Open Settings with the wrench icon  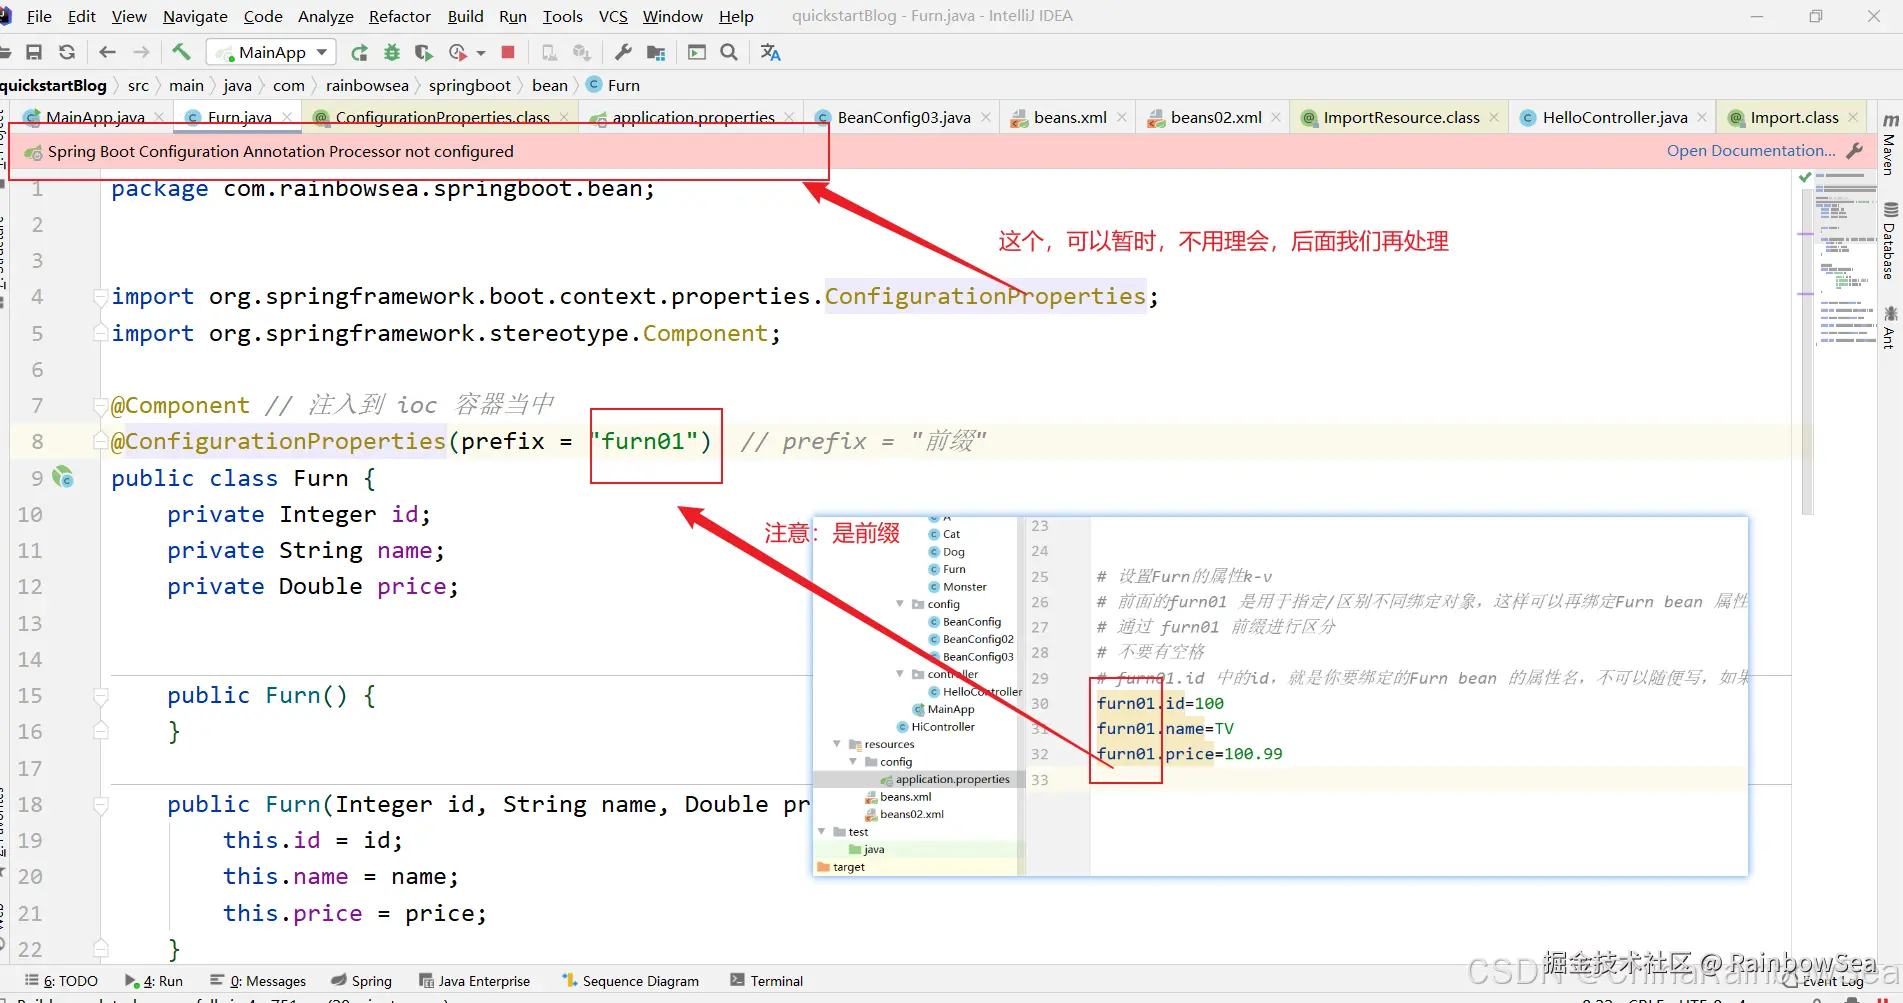coord(623,52)
